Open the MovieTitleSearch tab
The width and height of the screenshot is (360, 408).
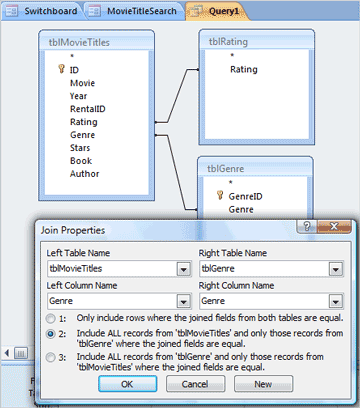pyautogui.click(x=134, y=11)
